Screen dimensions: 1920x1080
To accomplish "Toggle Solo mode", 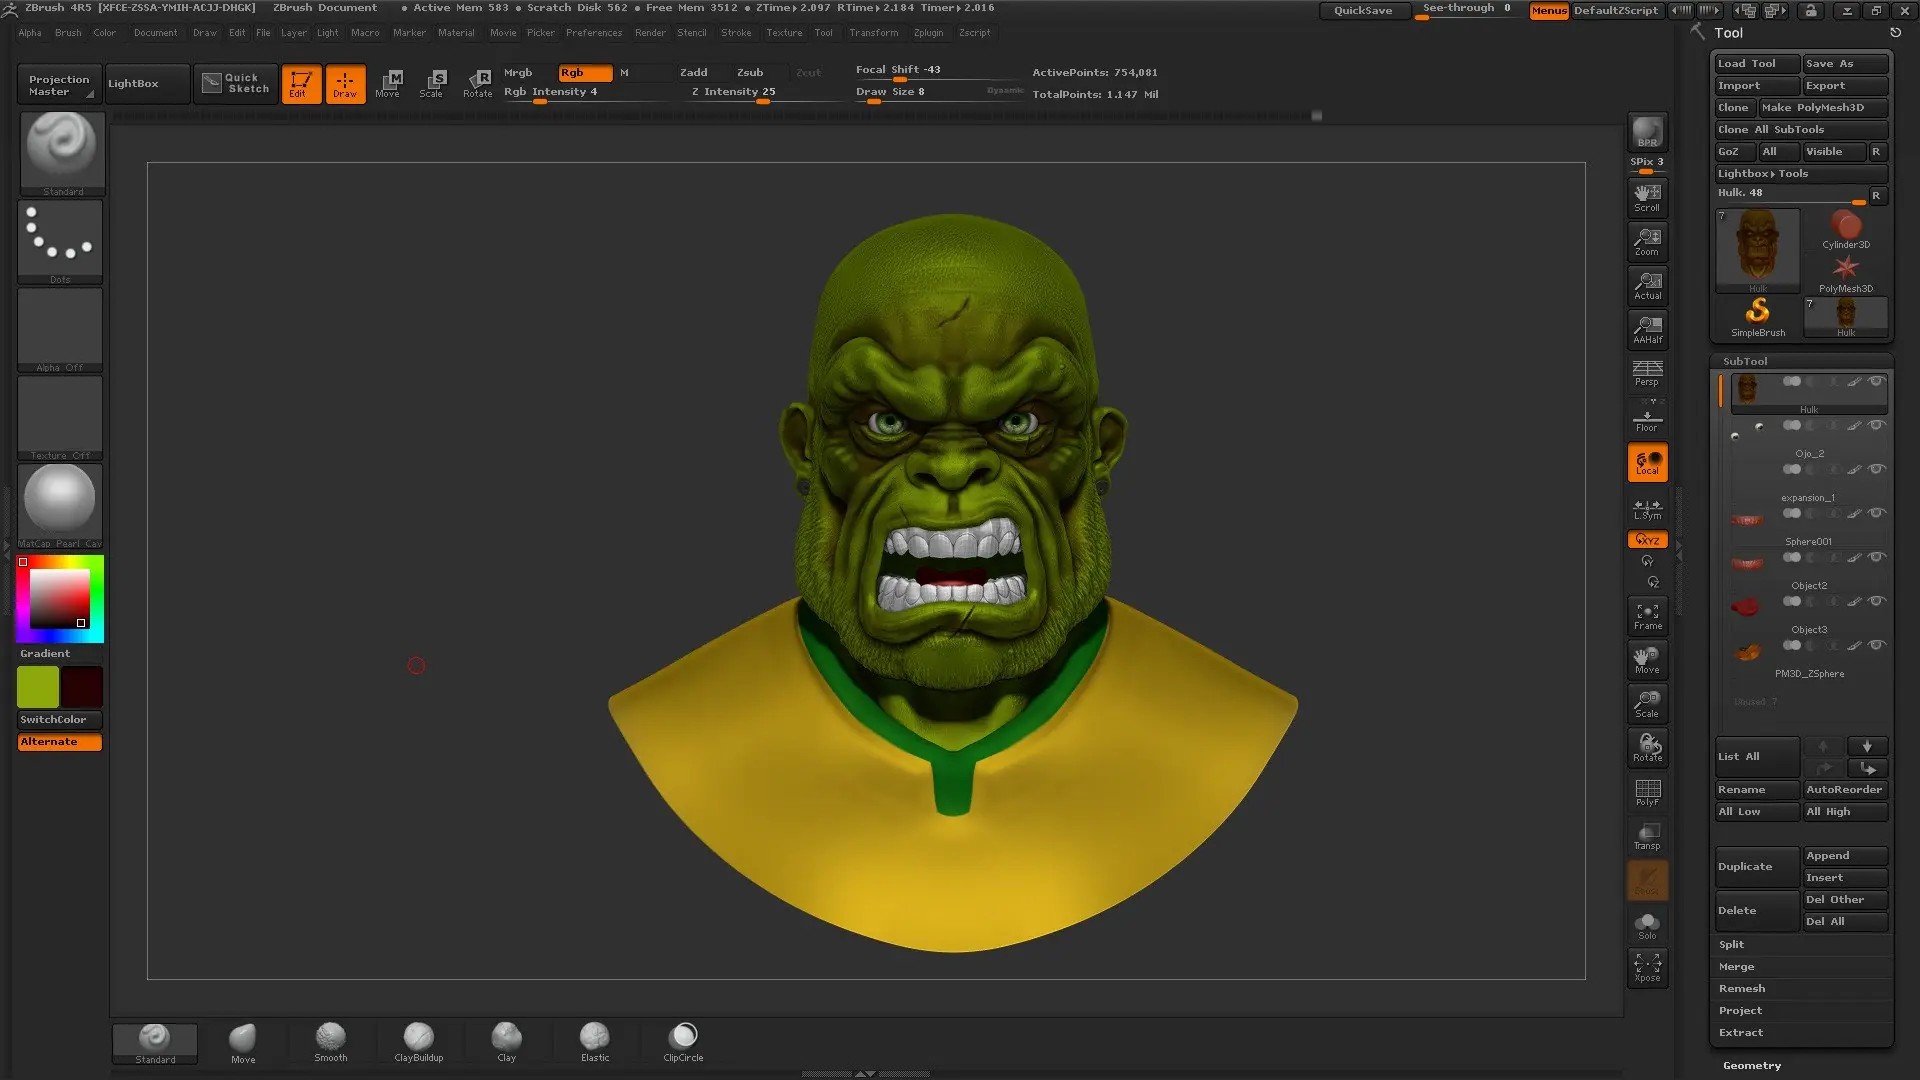I will point(1647,925).
